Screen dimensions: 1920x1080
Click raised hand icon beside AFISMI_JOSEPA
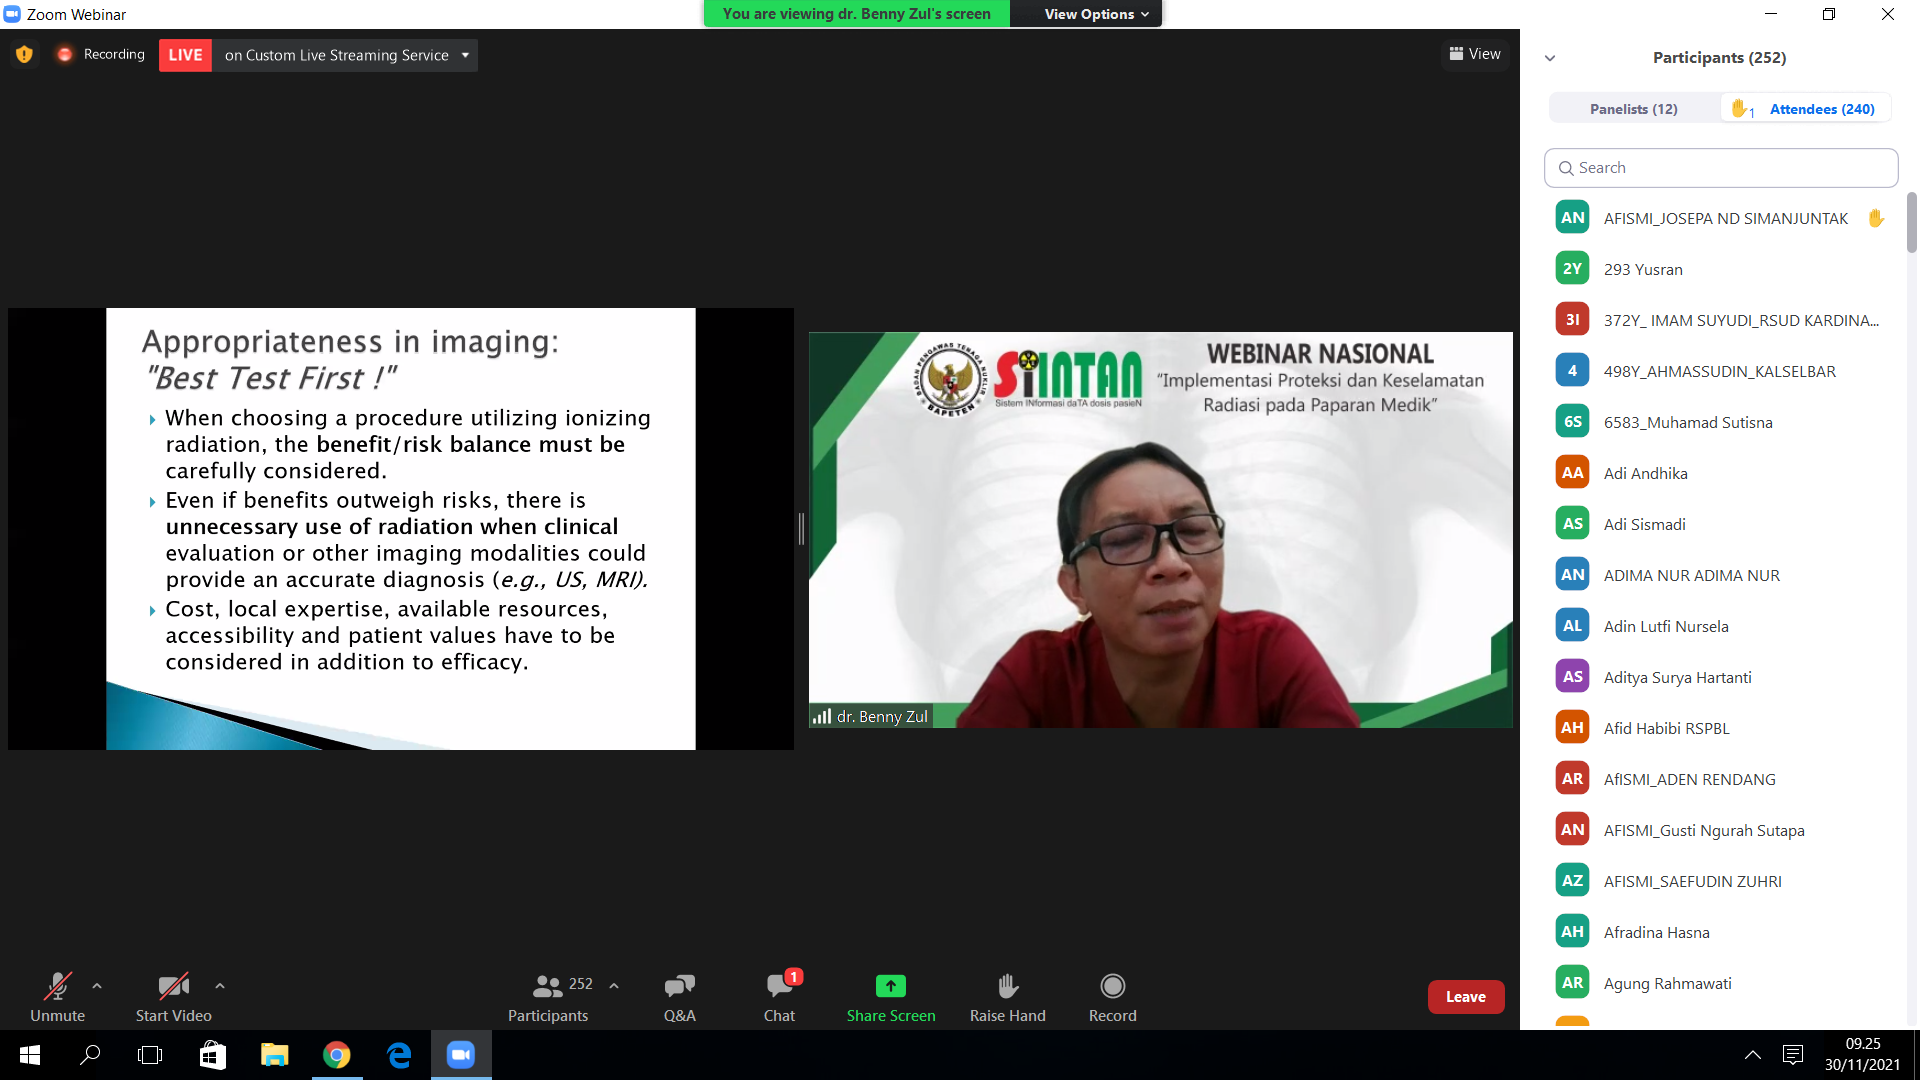click(x=1876, y=218)
